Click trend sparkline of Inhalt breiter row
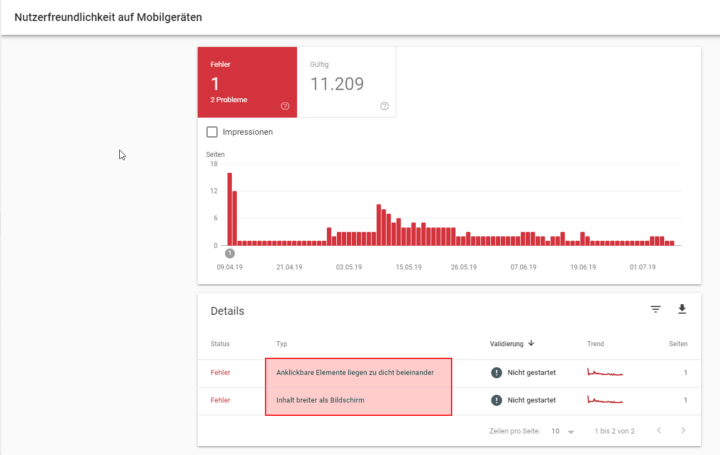Image resolution: width=720 pixels, height=455 pixels. pyautogui.click(x=605, y=400)
